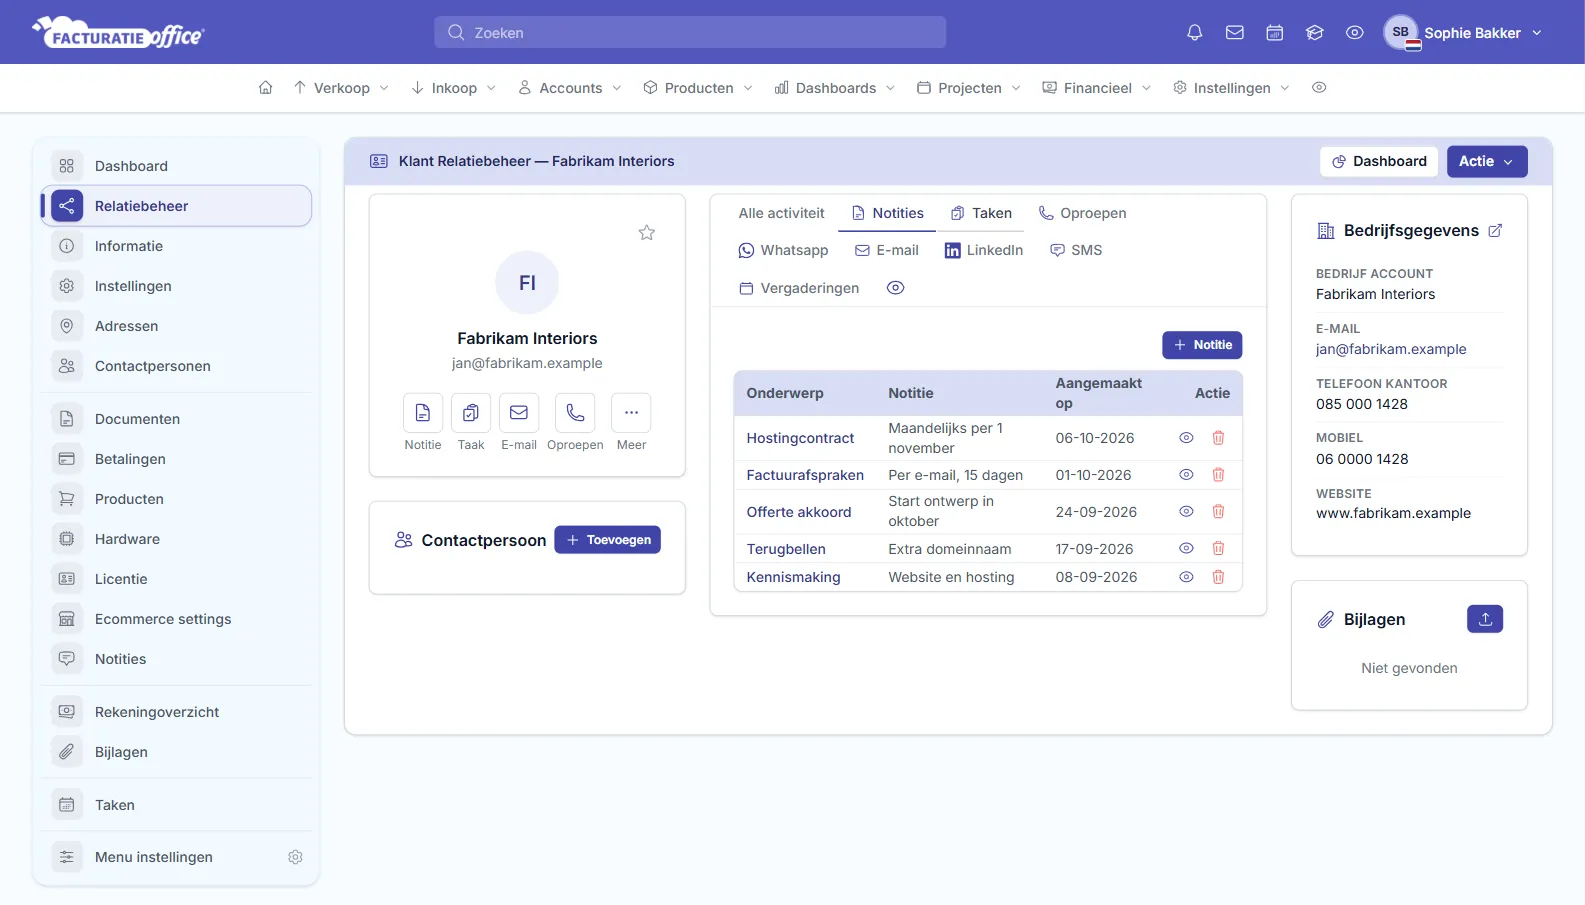
Task: Toggle the eye icon in top header
Action: click(x=1354, y=33)
